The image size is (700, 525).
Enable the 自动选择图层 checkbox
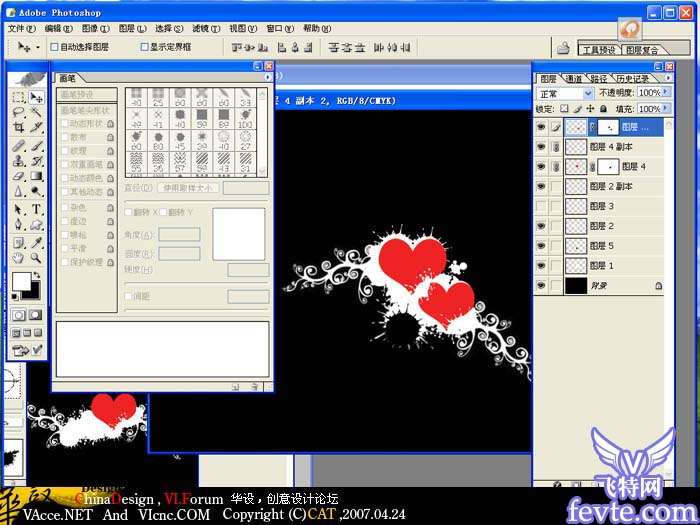pyautogui.click(x=55, y=47)
